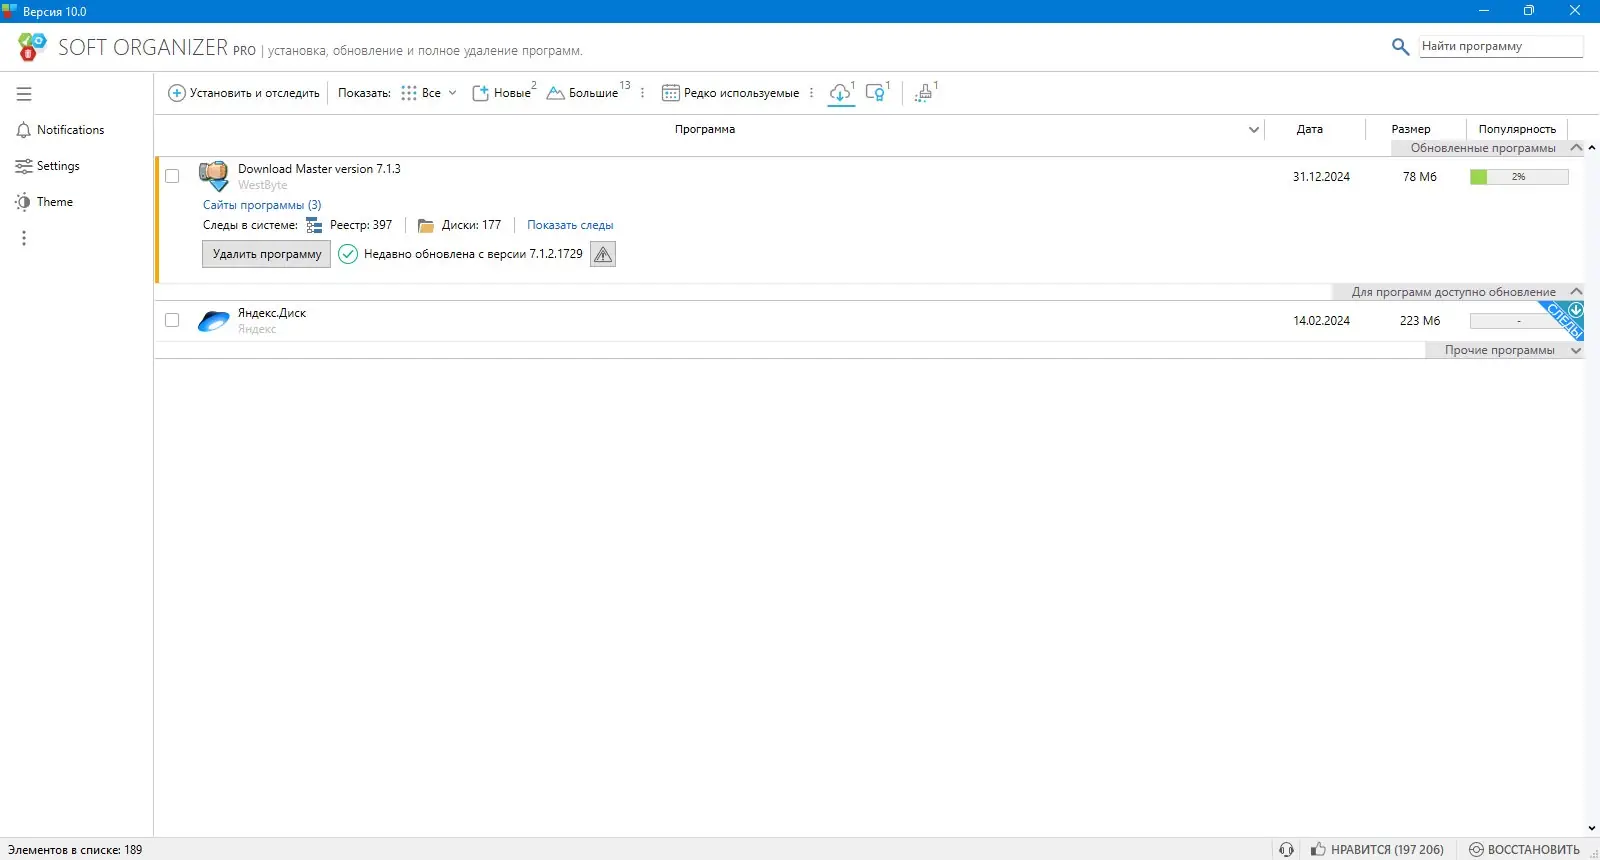Show Редко используемые programs filter
The image size is (1600, 860).
pos(731,93)
